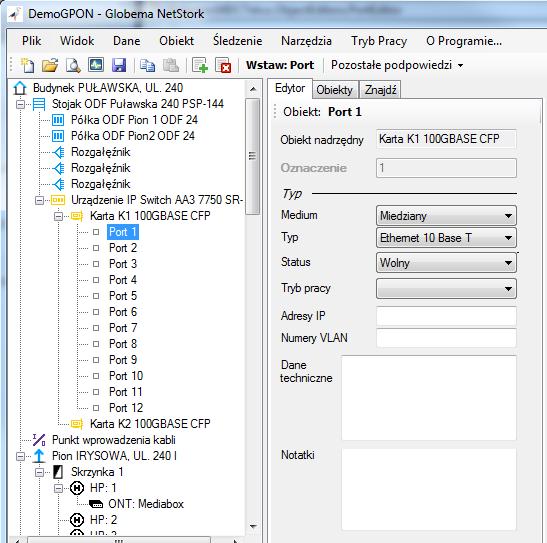Click the ONT: Mediabox device icon
The image size is (547, 543).
(96, 504)
